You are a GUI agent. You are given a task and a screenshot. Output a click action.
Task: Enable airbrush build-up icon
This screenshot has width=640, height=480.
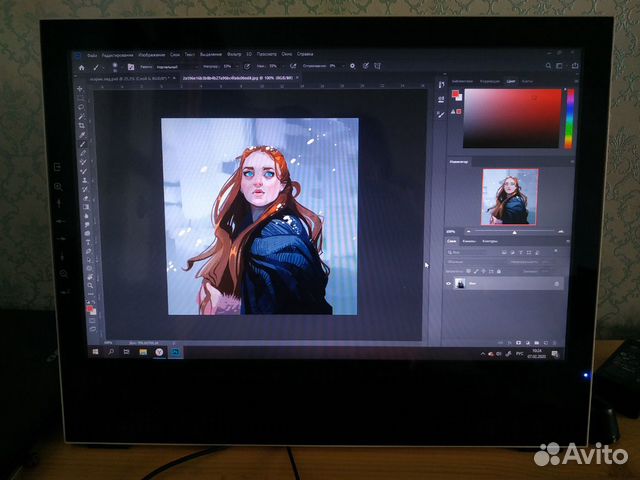pyautogui.click(x=293, y=66)
